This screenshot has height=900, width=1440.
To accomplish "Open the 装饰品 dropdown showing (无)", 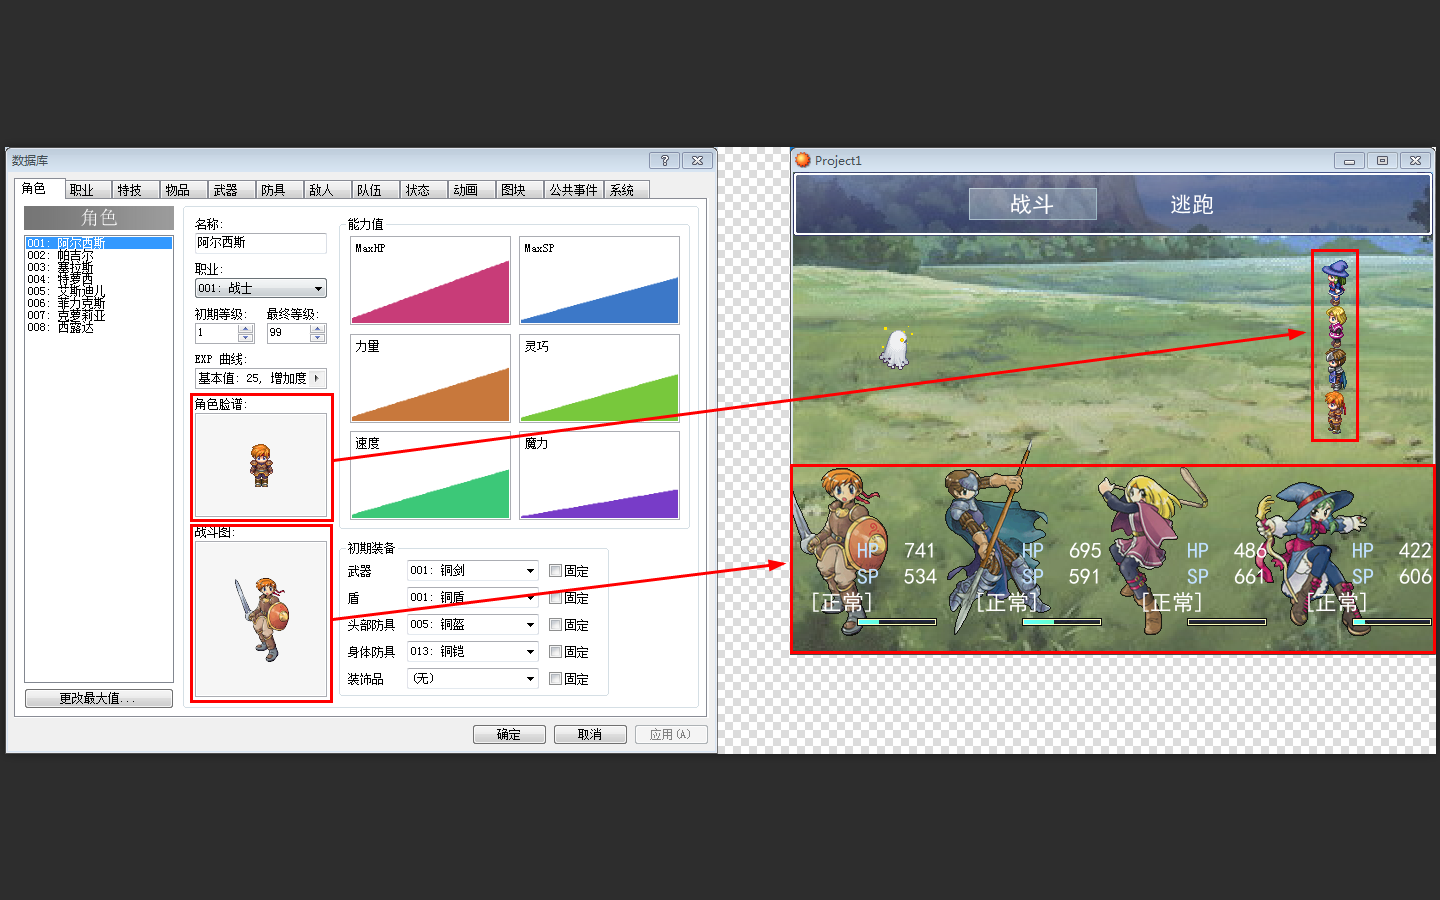I will (473, 678).
